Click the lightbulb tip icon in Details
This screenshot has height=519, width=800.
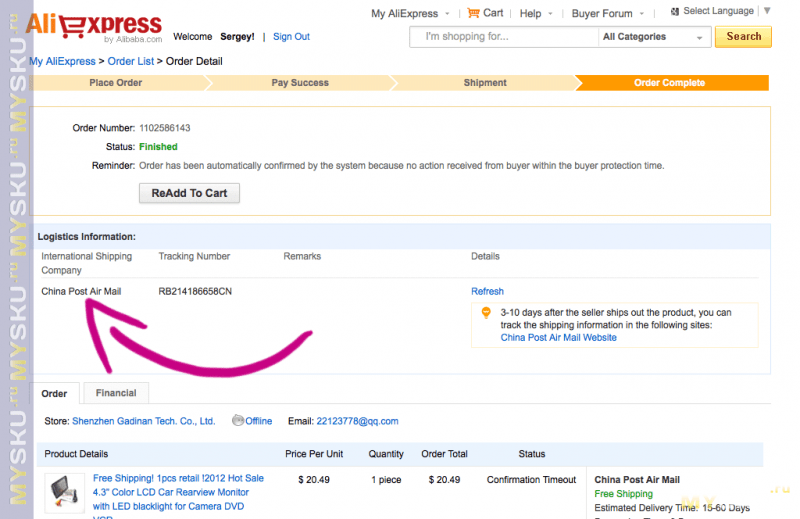pyautogui.click(x=486, y=312)
